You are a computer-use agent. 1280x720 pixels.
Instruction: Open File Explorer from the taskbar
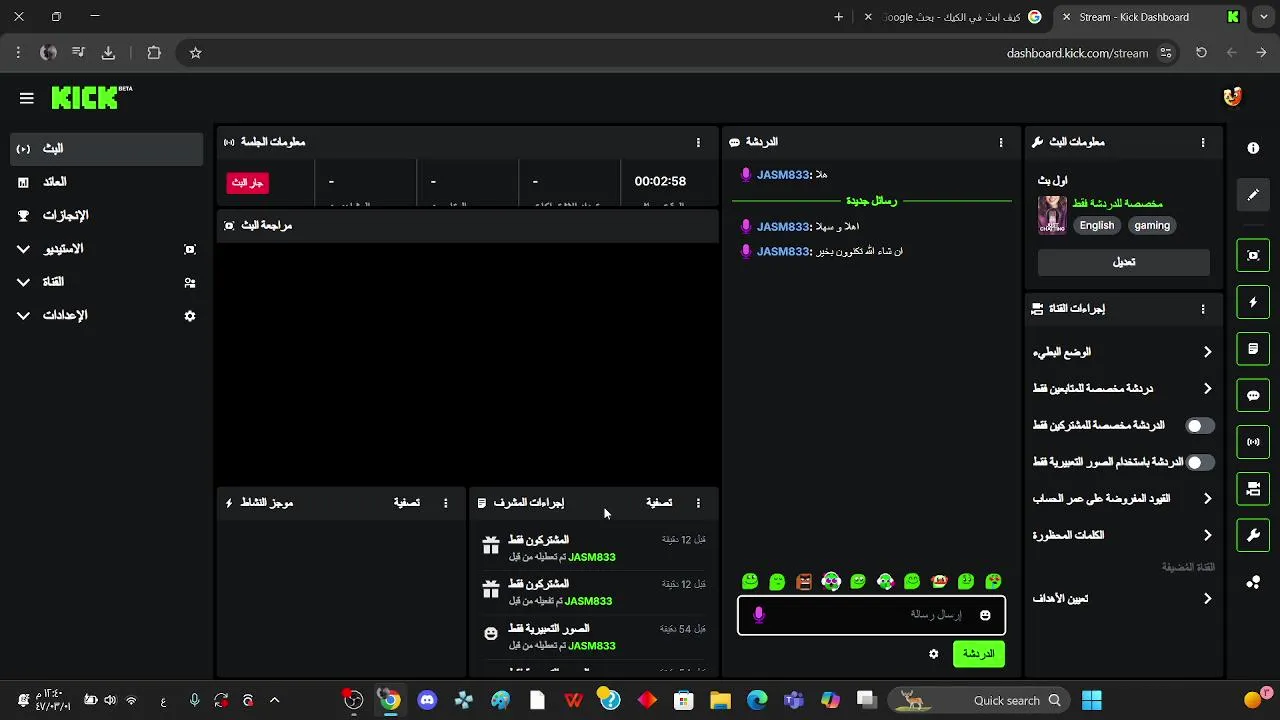click(720, 700)
